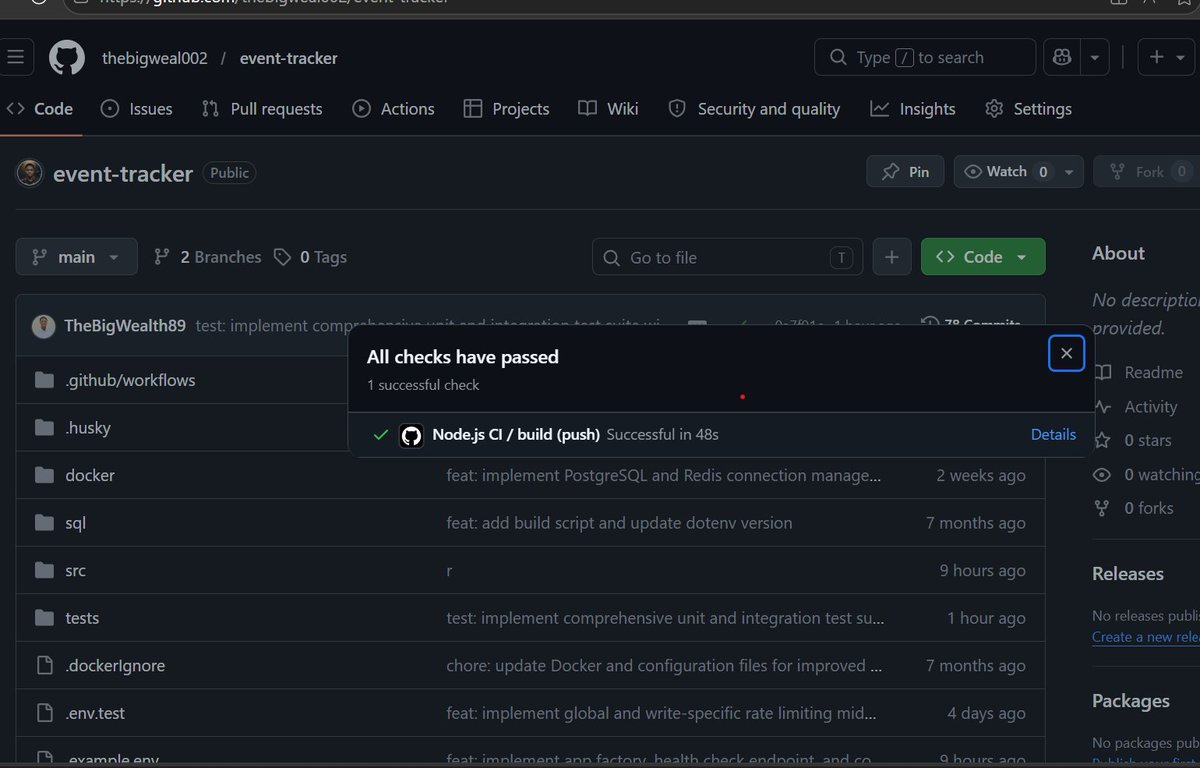Open repository Settings tab
1200x768 pixels.
coord(1028,109)
